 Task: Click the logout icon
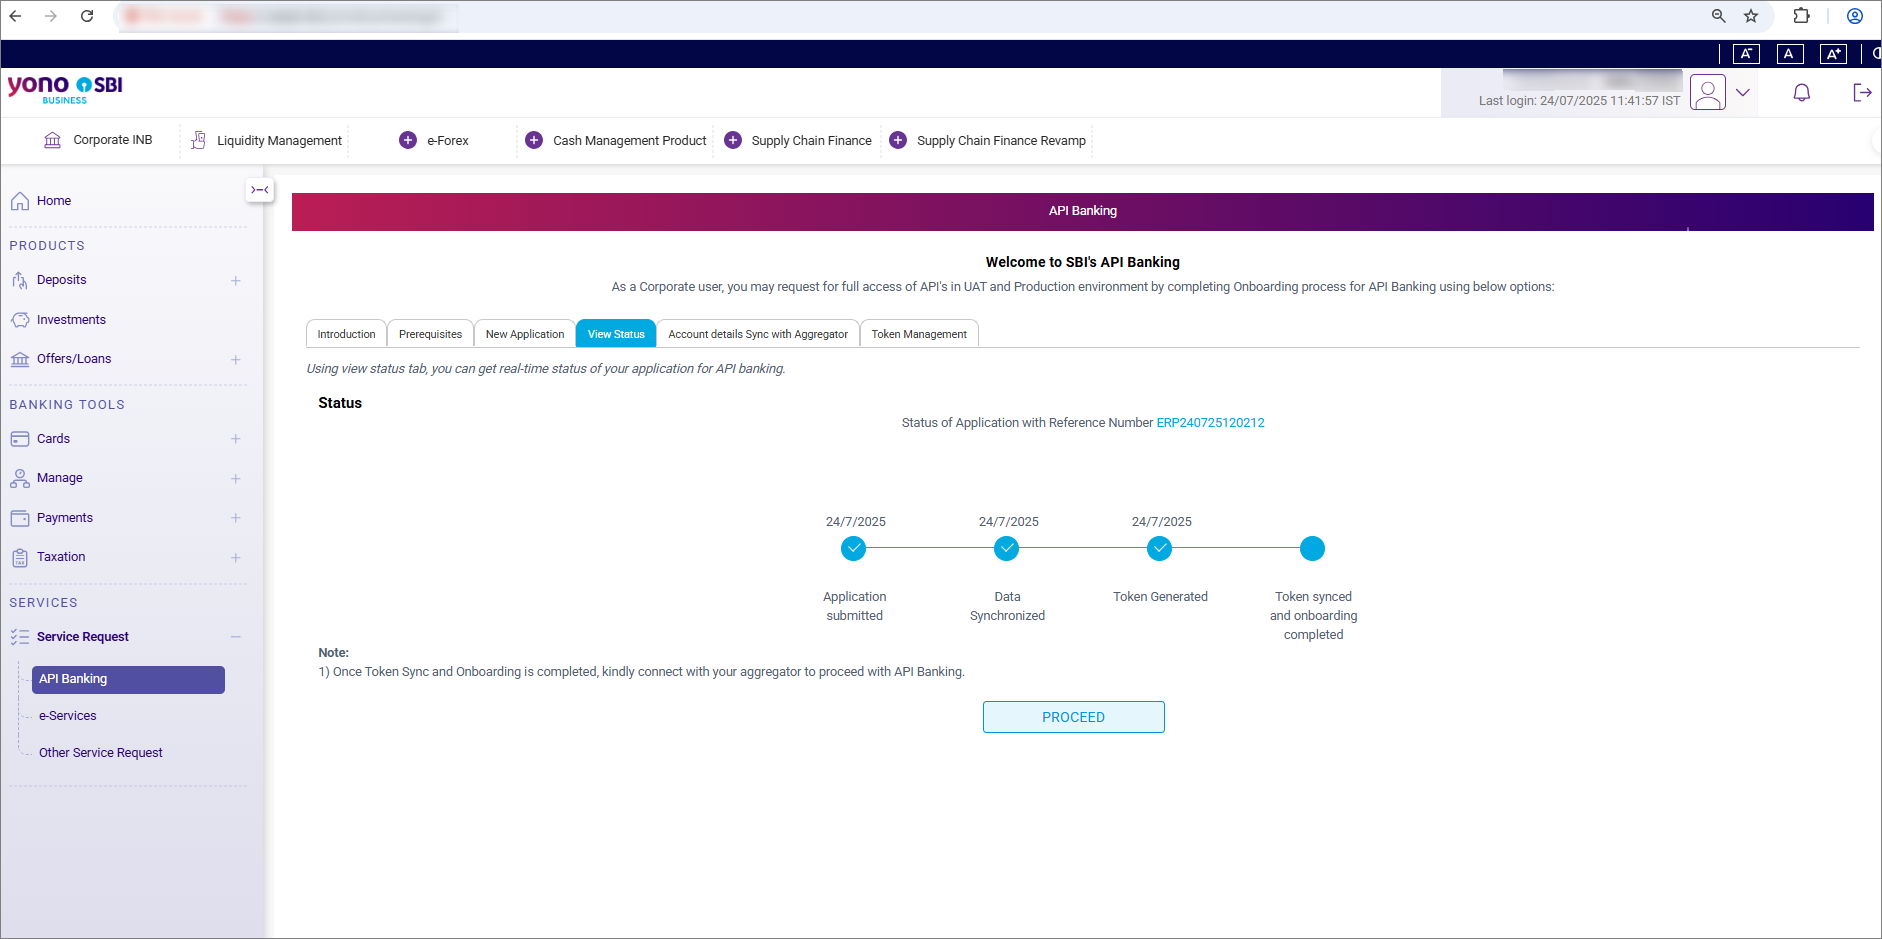(1862, 93)
